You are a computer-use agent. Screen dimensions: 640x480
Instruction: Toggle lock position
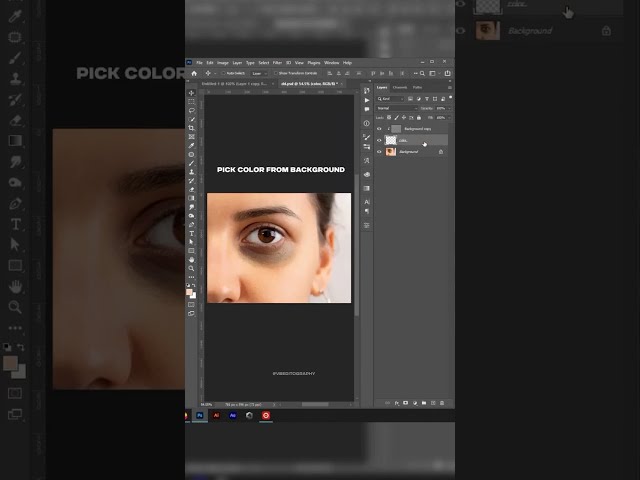pyautogui.click(x=404, y=118)
